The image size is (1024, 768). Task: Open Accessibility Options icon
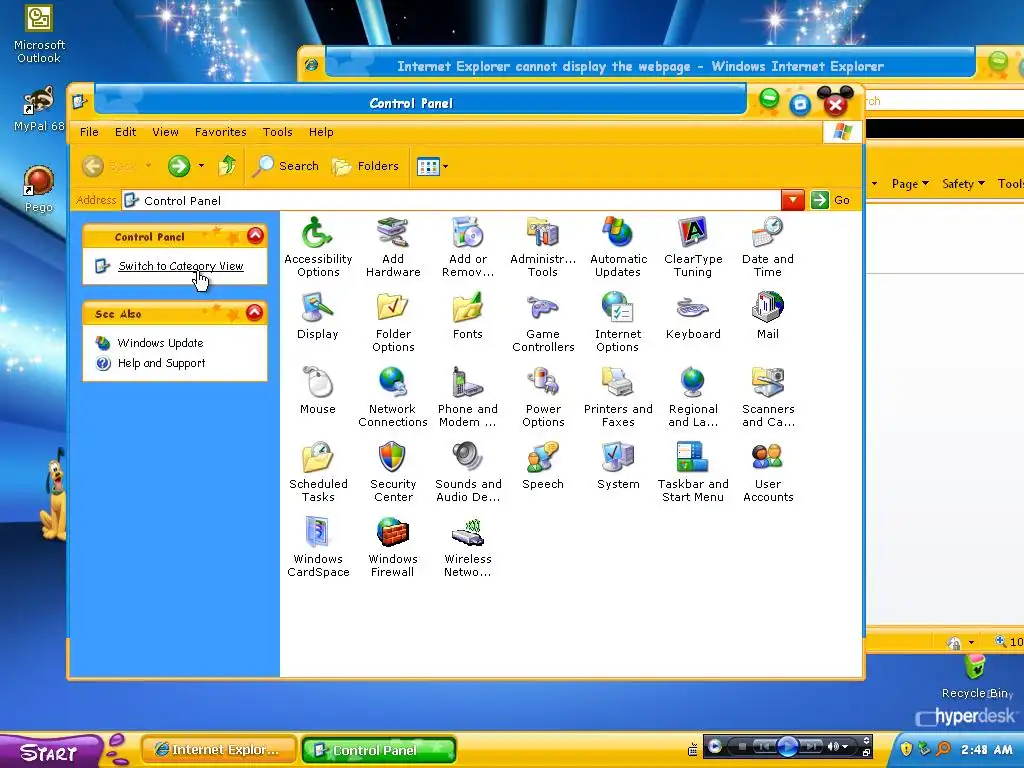pyautogui.click(x=317, y=246)
